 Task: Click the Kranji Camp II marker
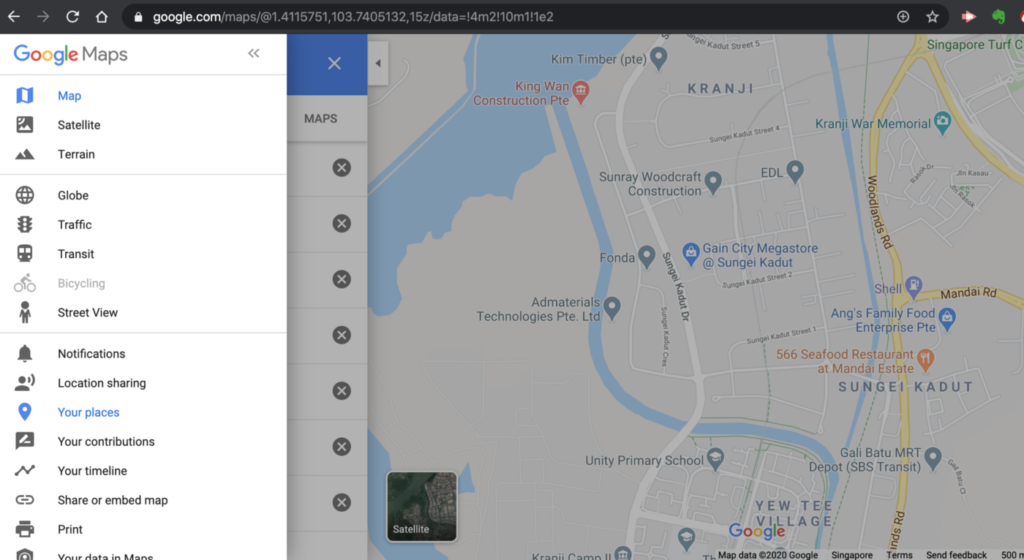click(x=622, y=553)
